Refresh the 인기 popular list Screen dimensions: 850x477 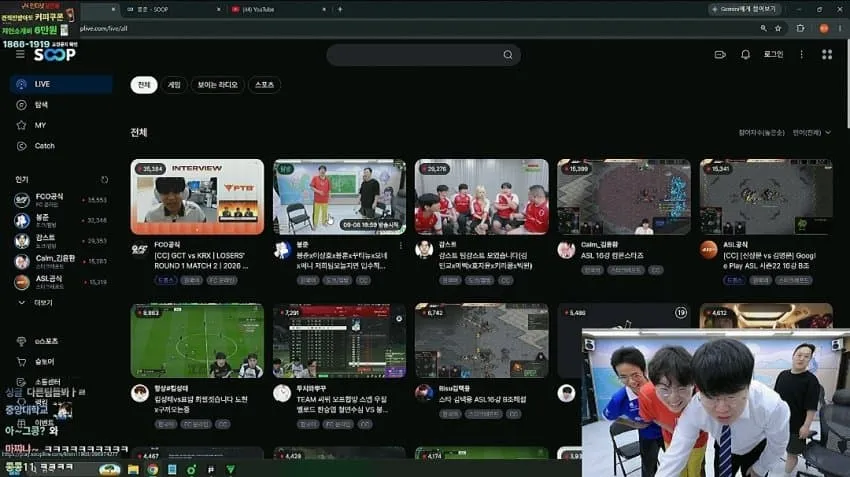104,179
